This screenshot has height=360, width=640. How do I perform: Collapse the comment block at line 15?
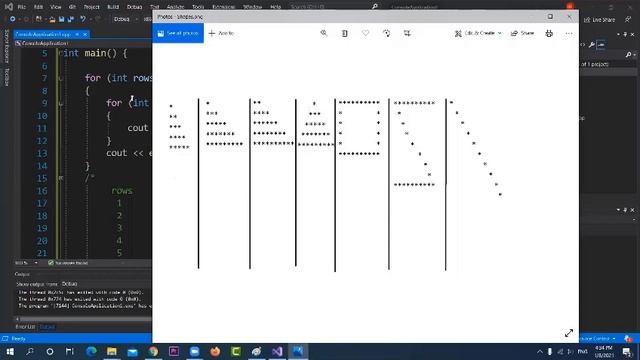coord(60,178)
